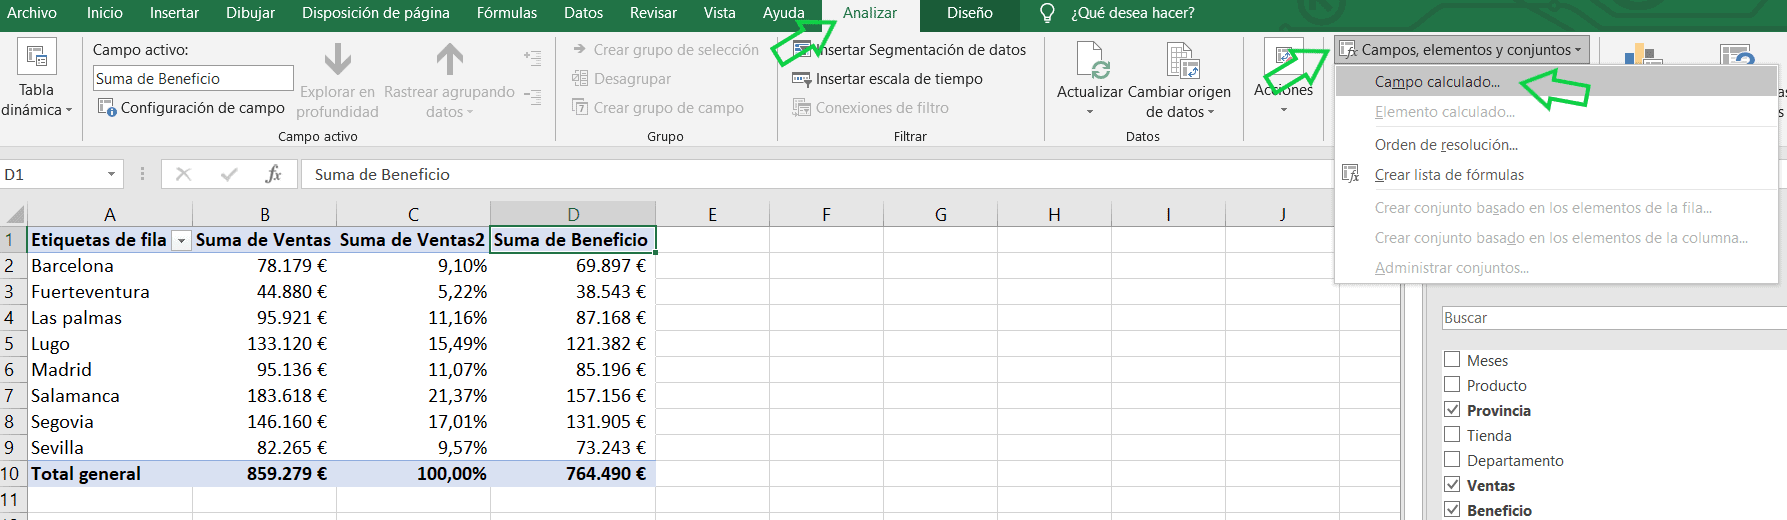This screenshot has width=1787, height=520.
Task: Switch to the Revisar tab
Action: point(653,13)
